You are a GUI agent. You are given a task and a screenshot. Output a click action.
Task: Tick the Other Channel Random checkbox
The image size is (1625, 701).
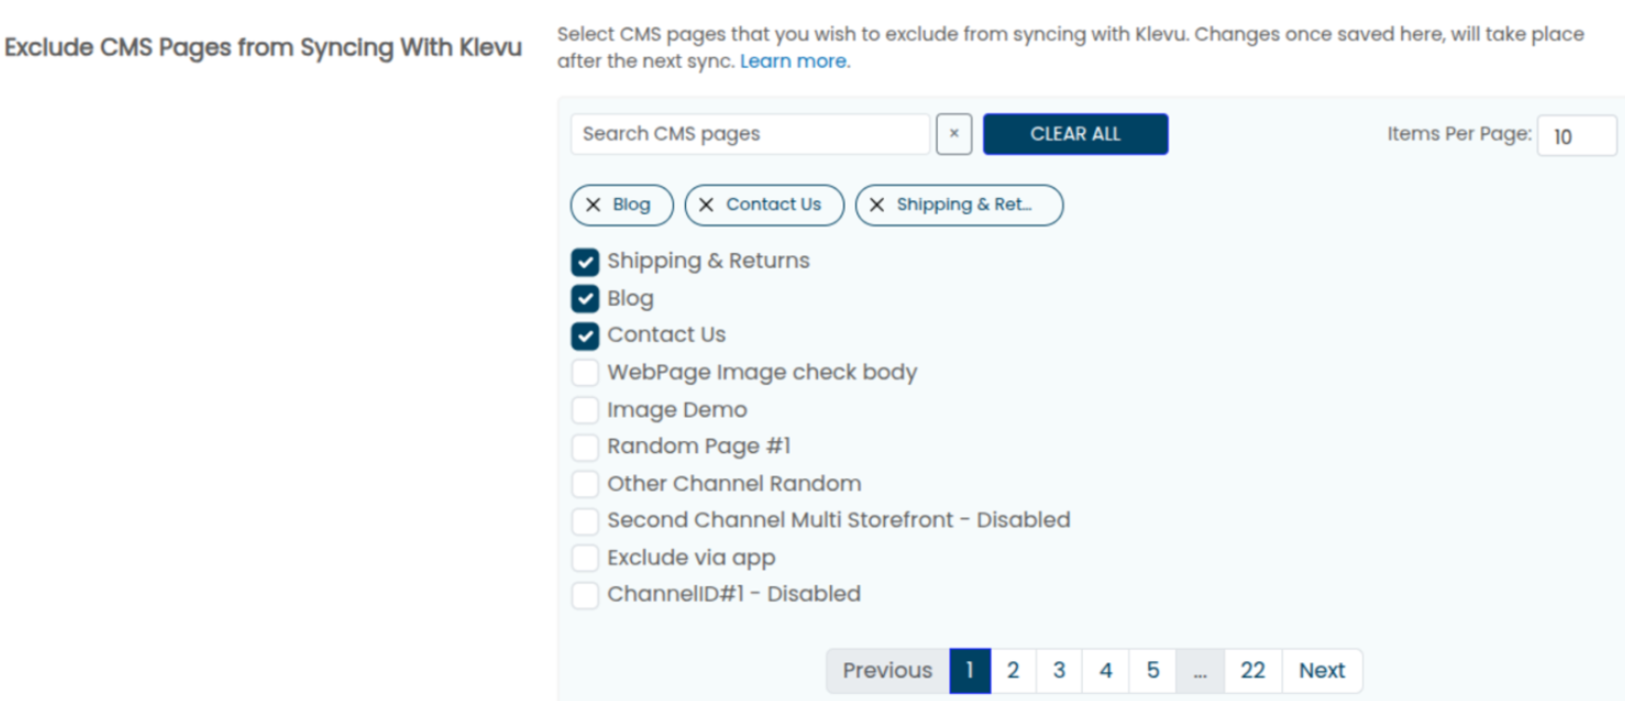point(585,484)
